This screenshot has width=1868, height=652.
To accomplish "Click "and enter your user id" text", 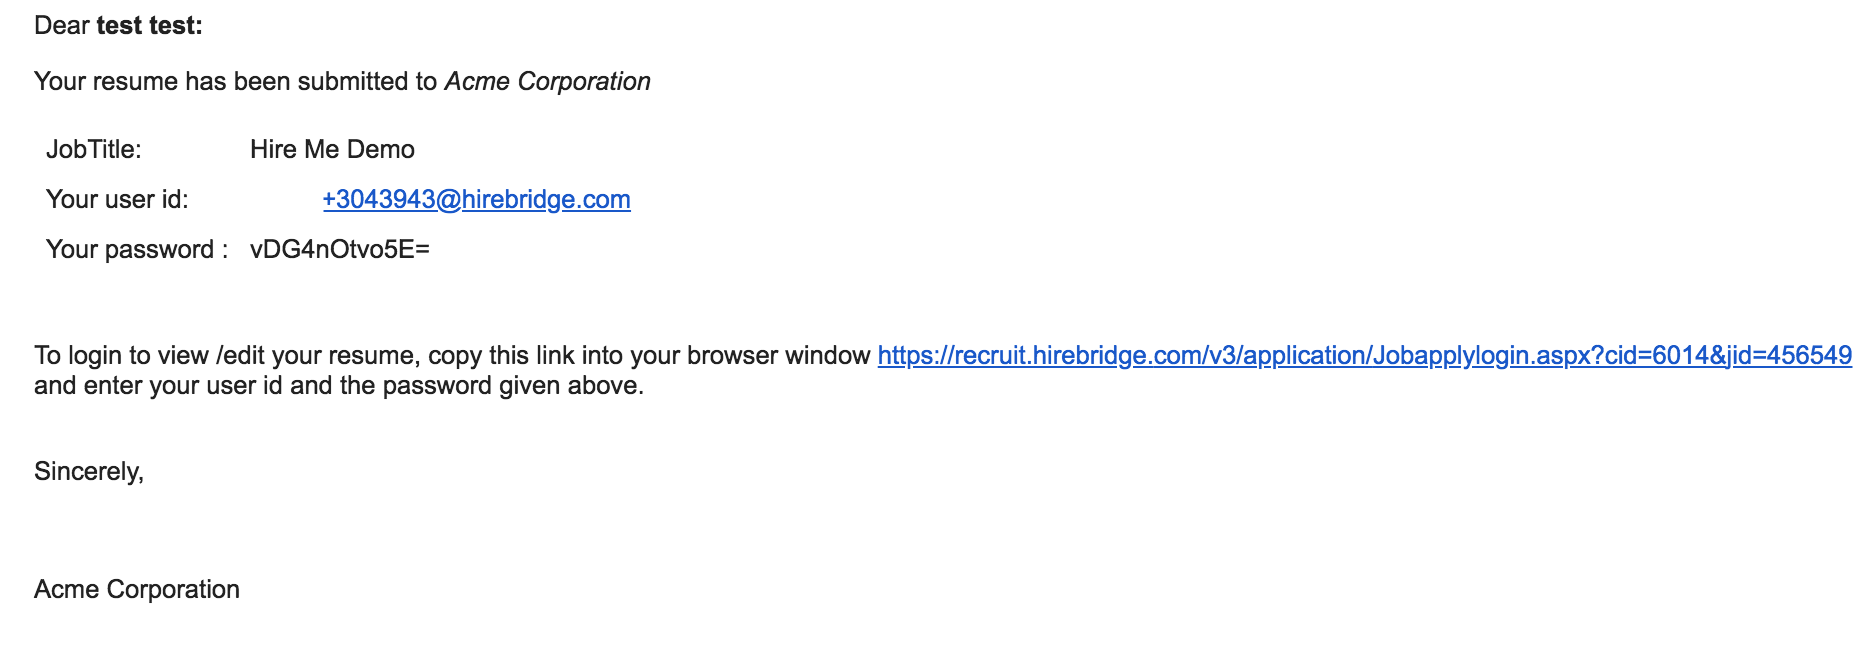I will pos(158,386).
